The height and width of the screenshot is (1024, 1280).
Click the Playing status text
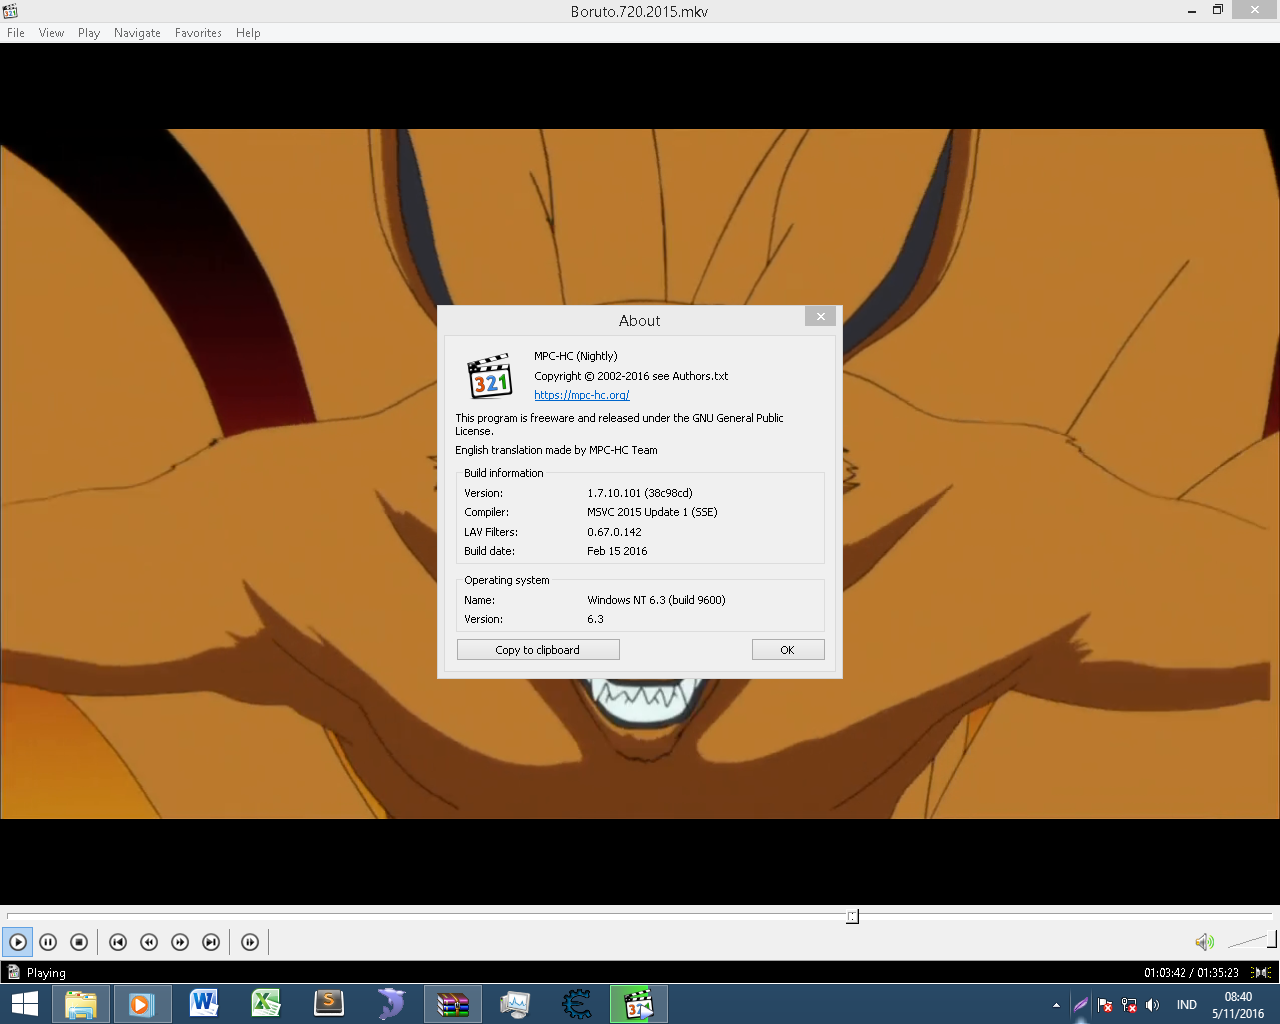click(46, 973)
